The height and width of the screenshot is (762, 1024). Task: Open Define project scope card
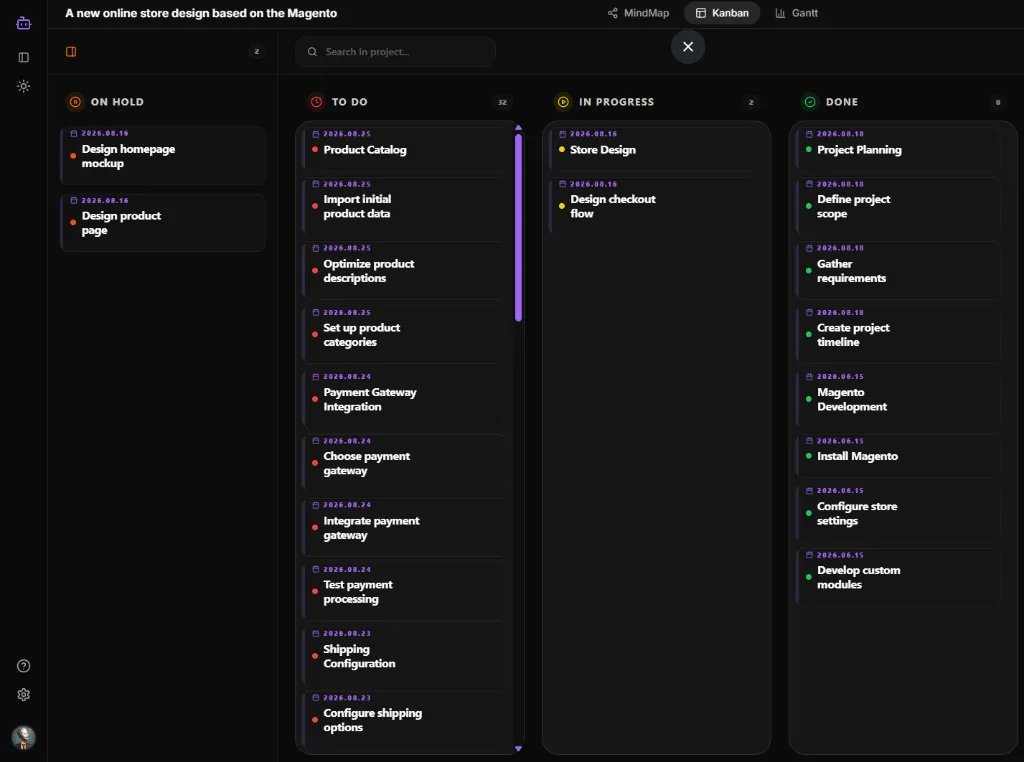pos(898,206)
